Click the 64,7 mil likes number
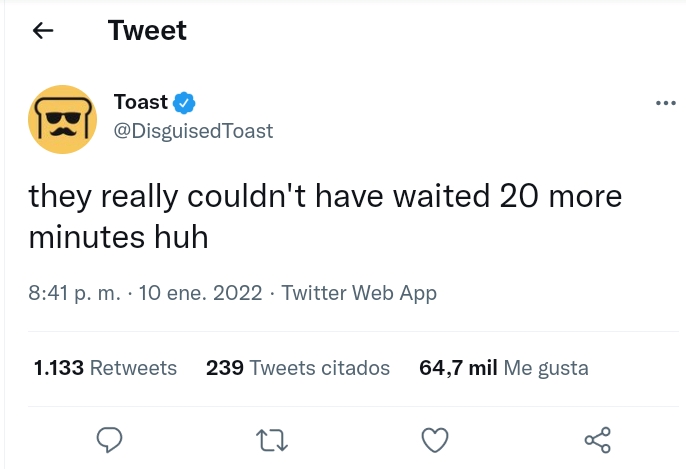Image resolution: width=686 pixels, height=469 pixels. 459,368
